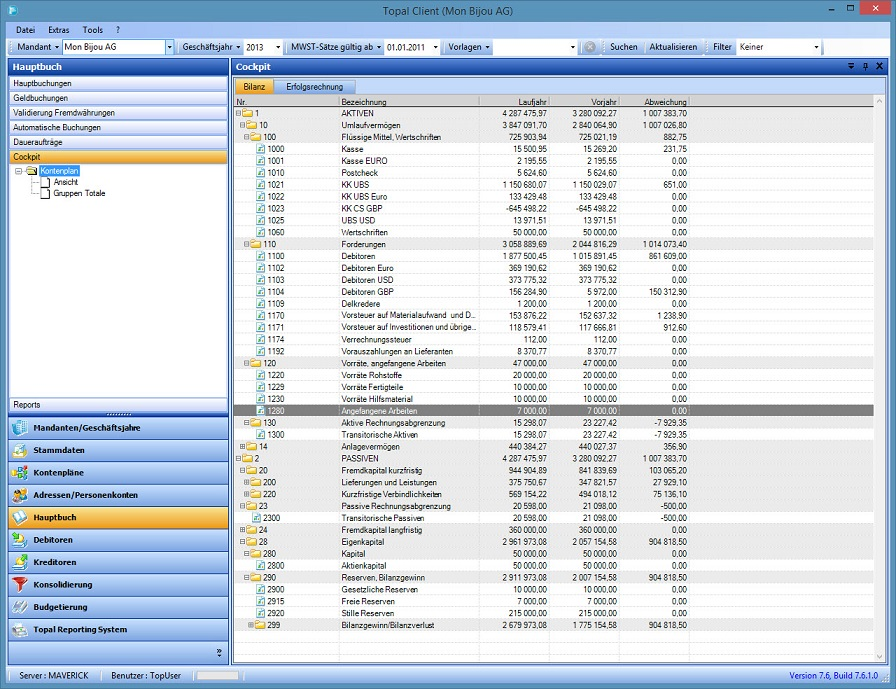Click the Budgetierung sidebar icon

pyautogui.click(x=20, y=607)
